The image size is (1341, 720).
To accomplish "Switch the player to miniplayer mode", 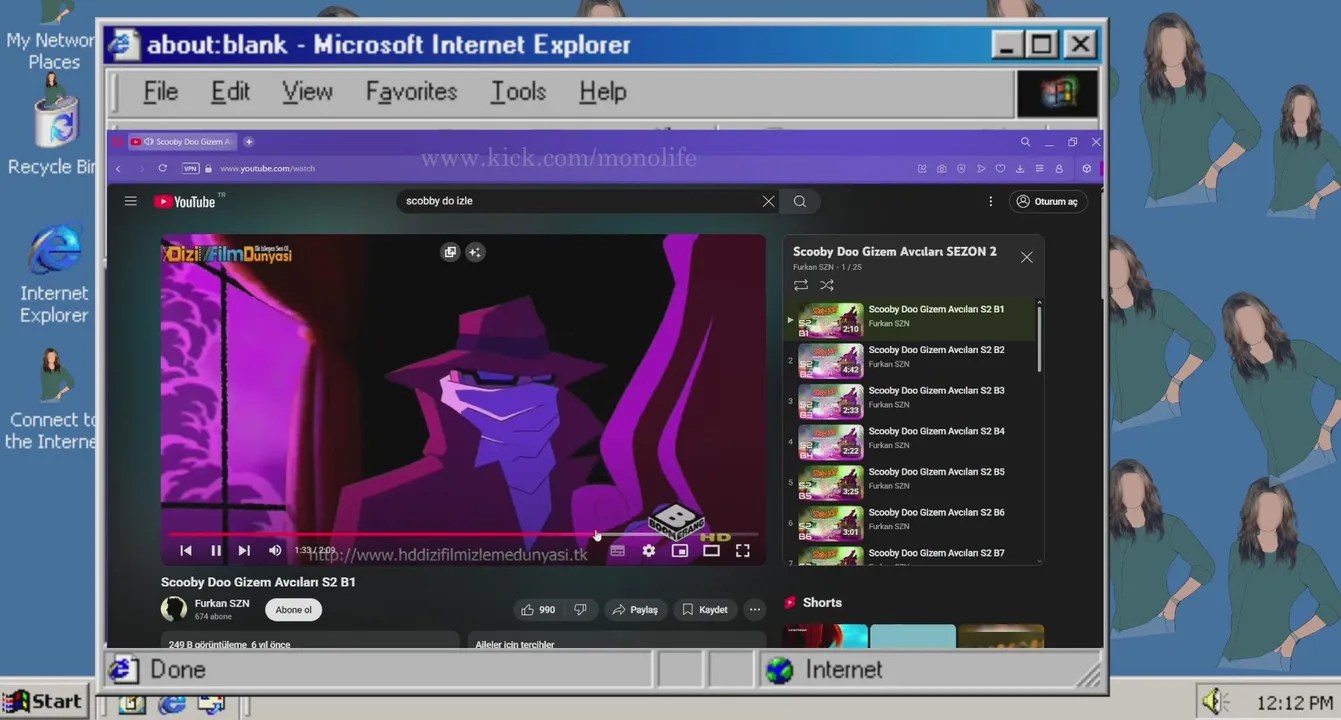I will [x=680, y=550].
